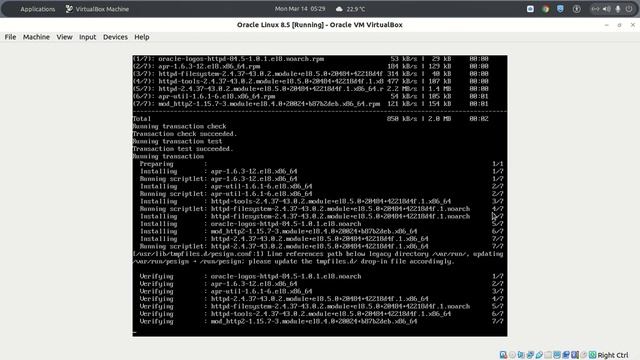Click the VirtualBox Machine panel entry
640x360 pixels.
point(97,9)
